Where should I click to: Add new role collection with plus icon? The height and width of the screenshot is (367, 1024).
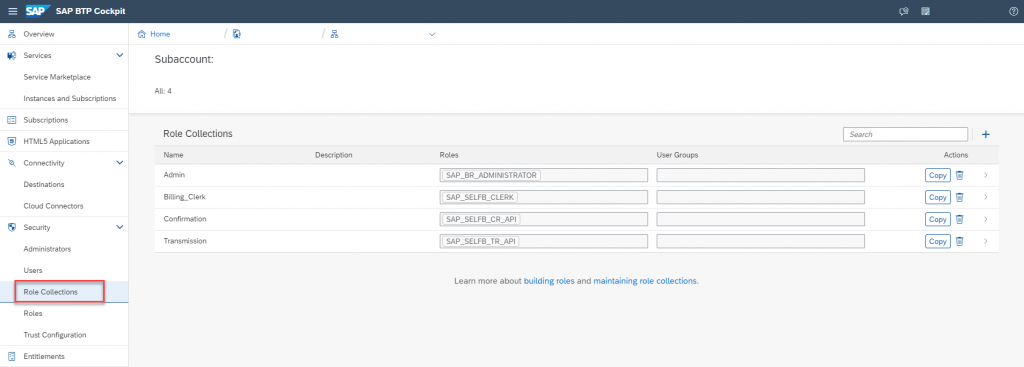pos(985,135)
